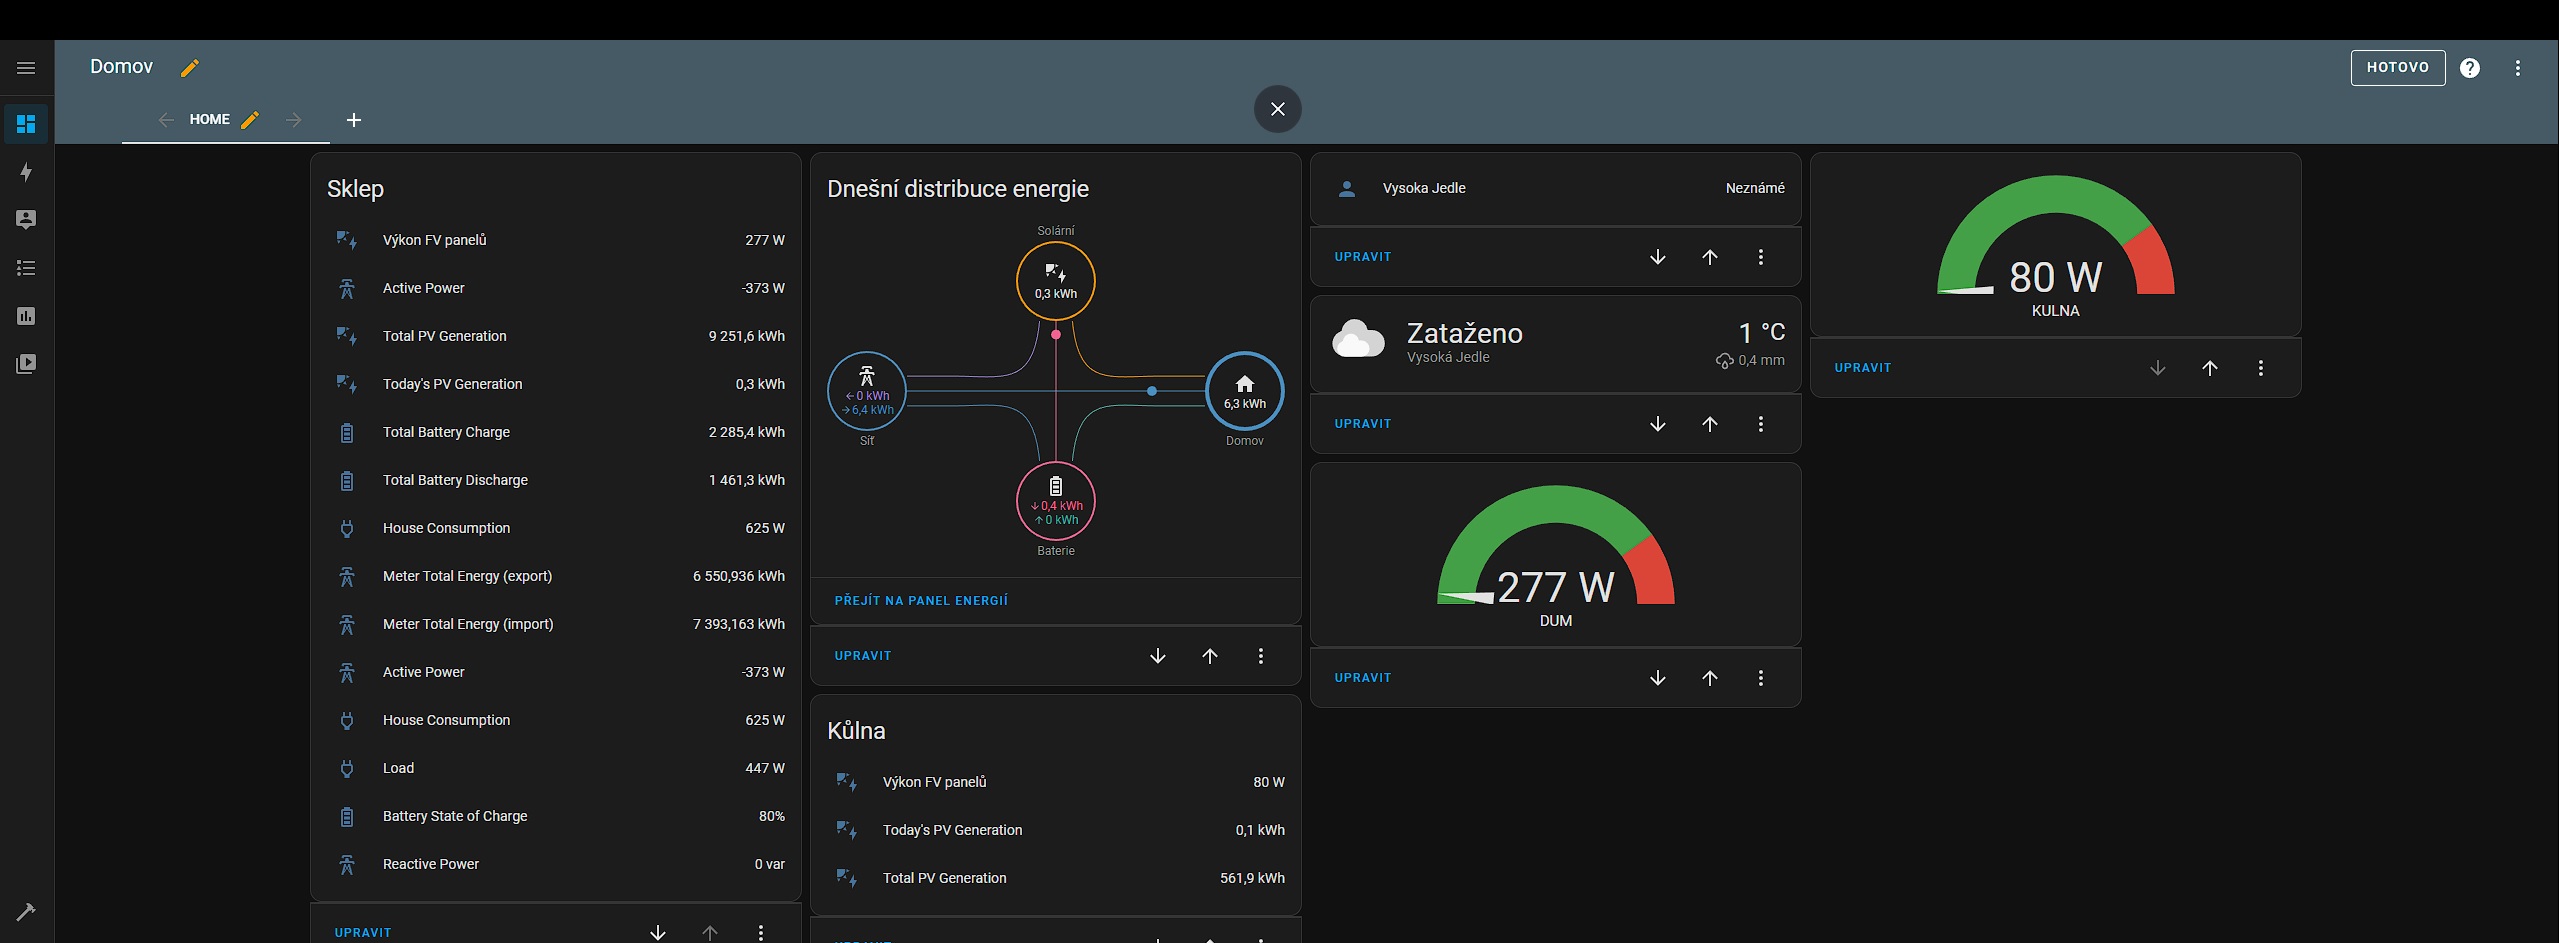Move energy distribution card up

(x=1210, y=656)
